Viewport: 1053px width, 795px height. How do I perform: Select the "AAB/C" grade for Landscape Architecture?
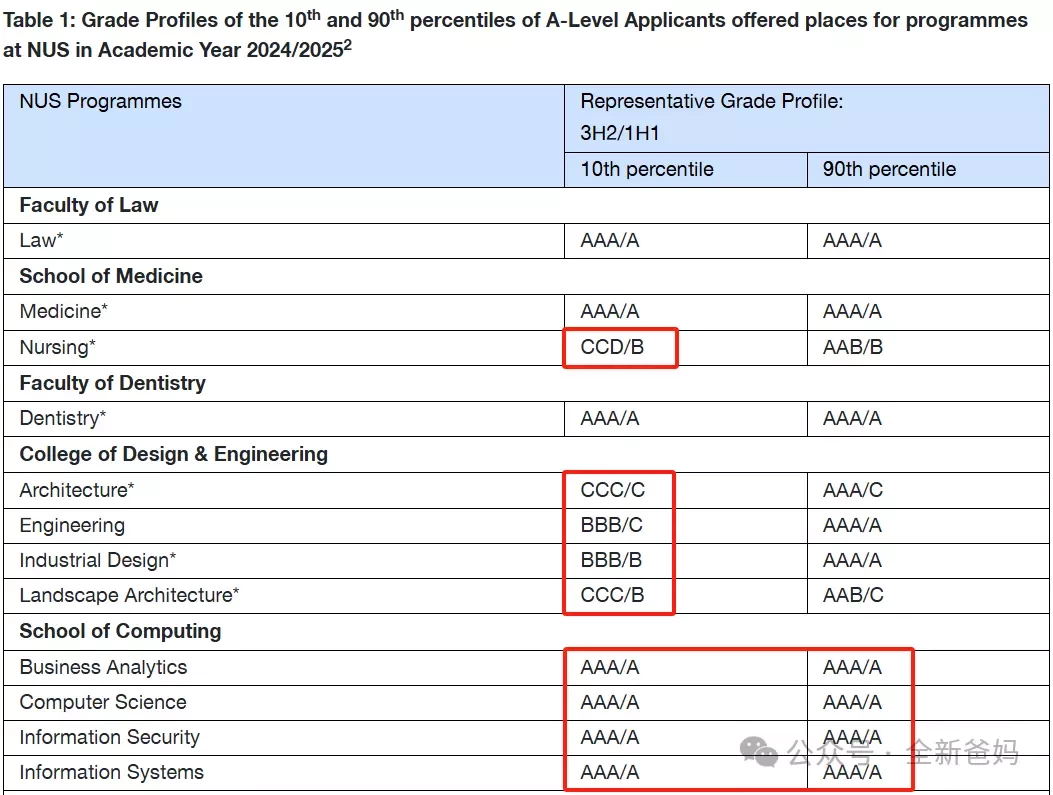click(853, 595)
